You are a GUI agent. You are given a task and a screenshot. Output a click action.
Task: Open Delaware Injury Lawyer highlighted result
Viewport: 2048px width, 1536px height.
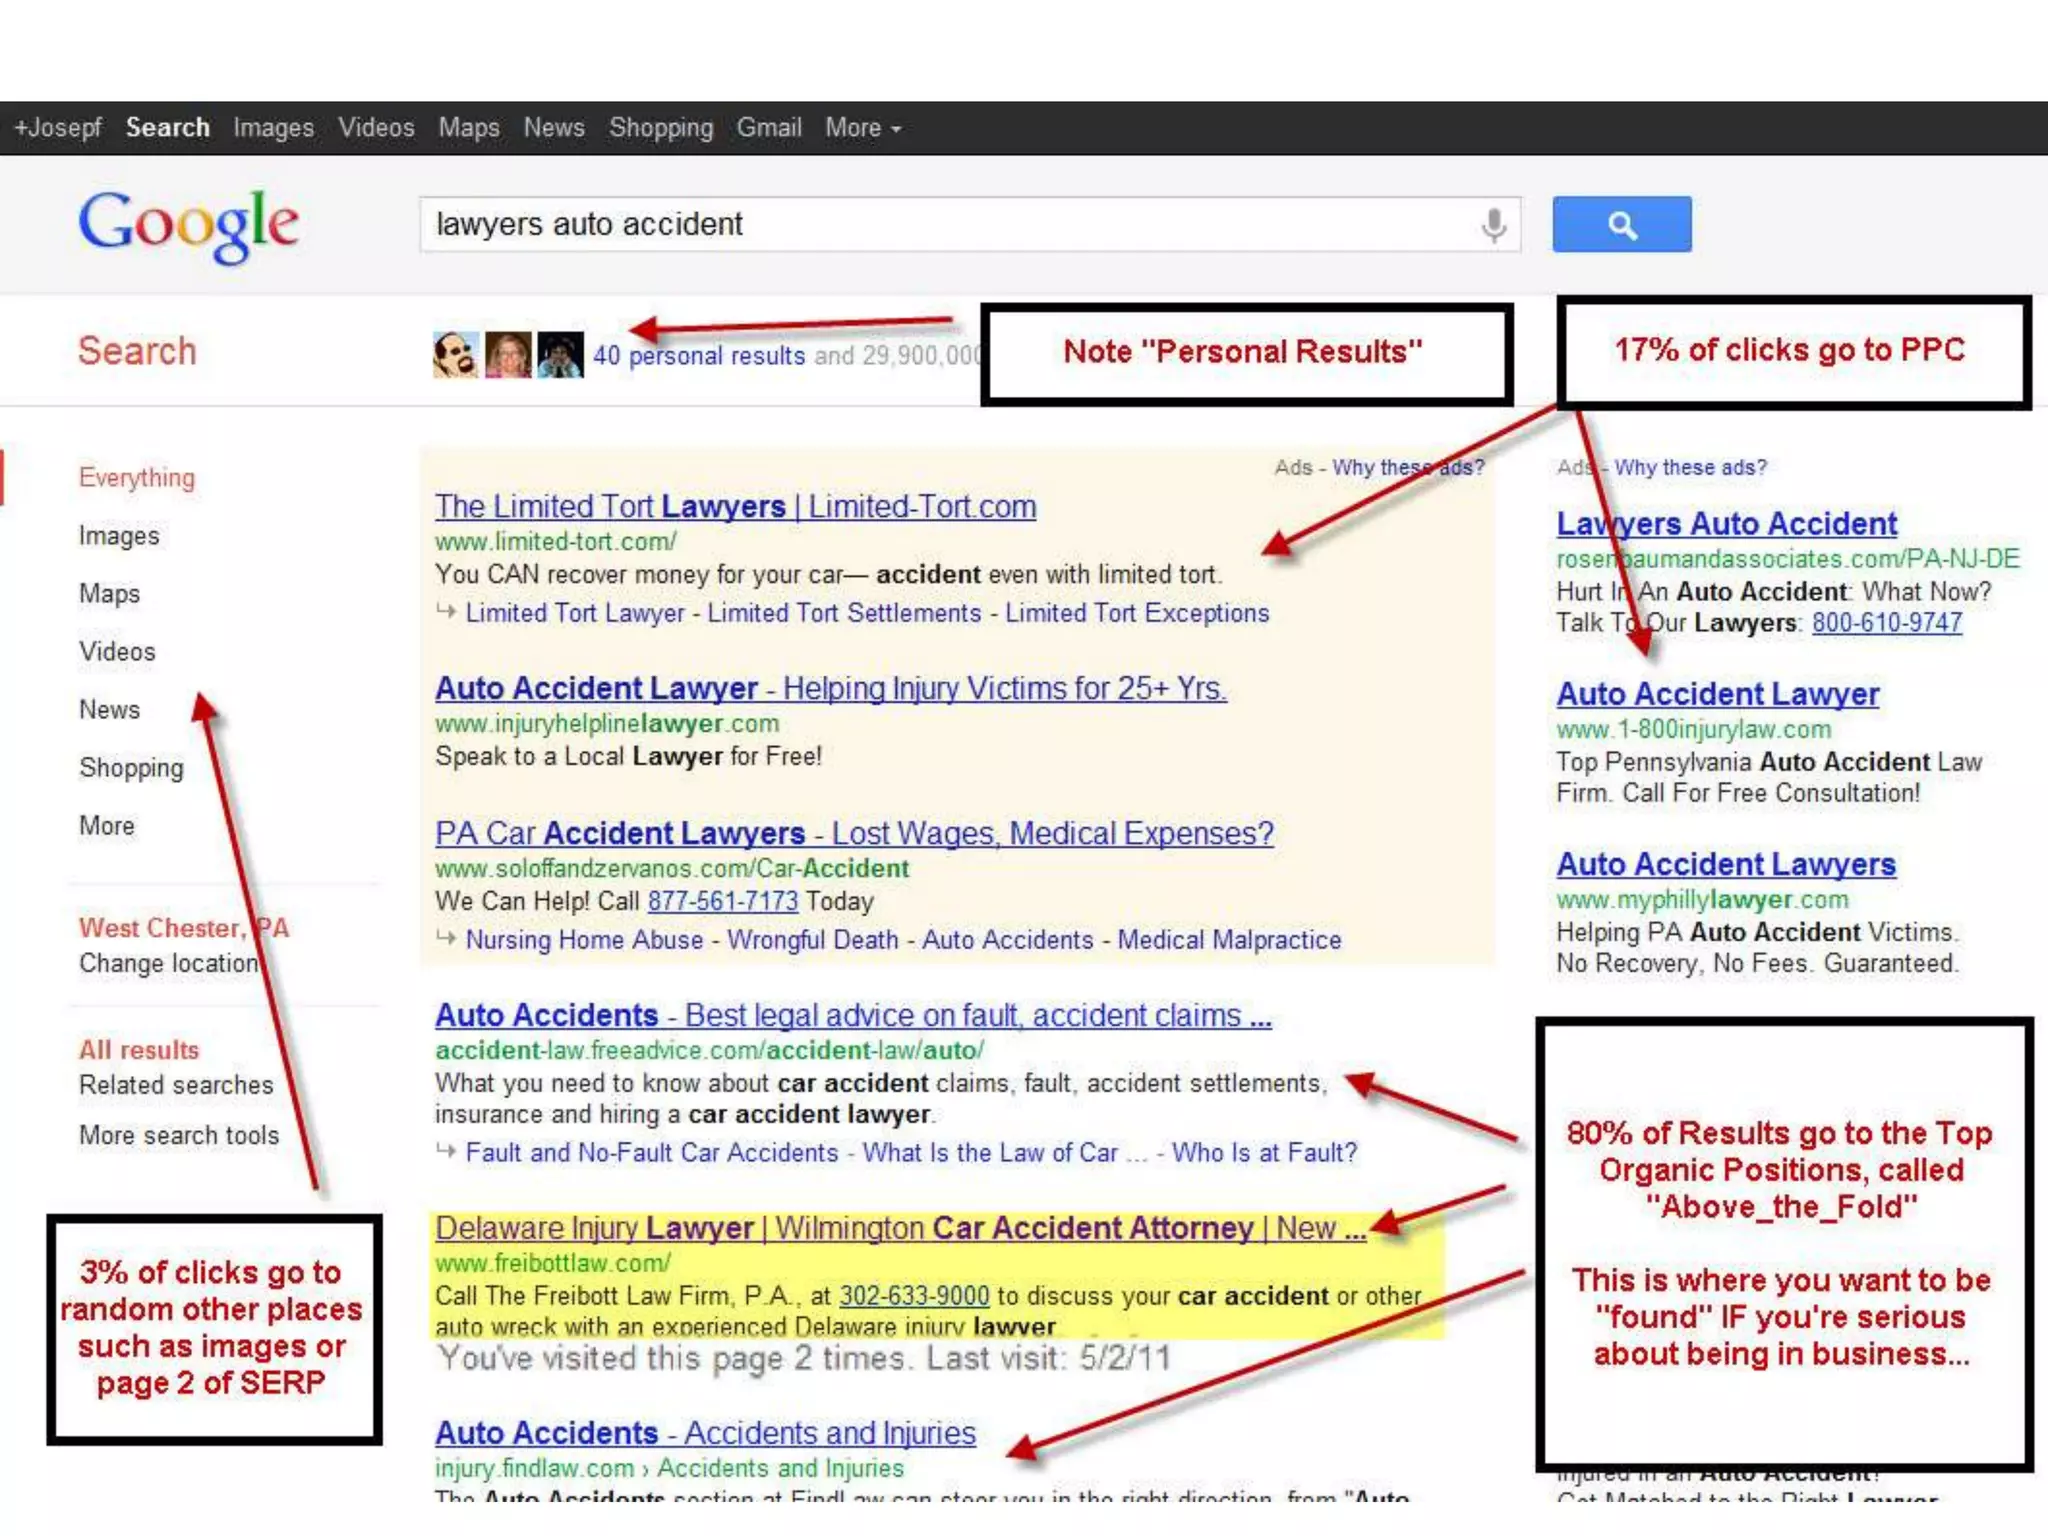point(900,1229)
